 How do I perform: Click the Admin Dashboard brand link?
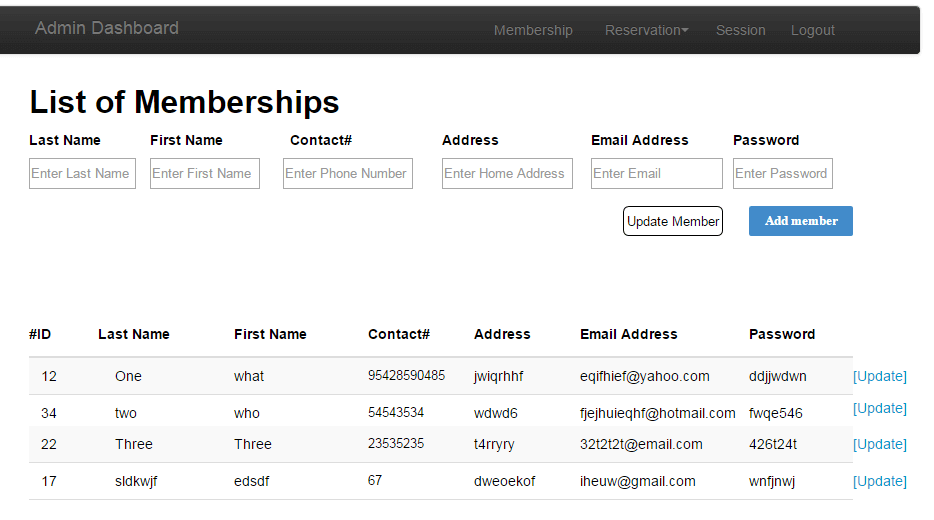(x=107, y=28)
